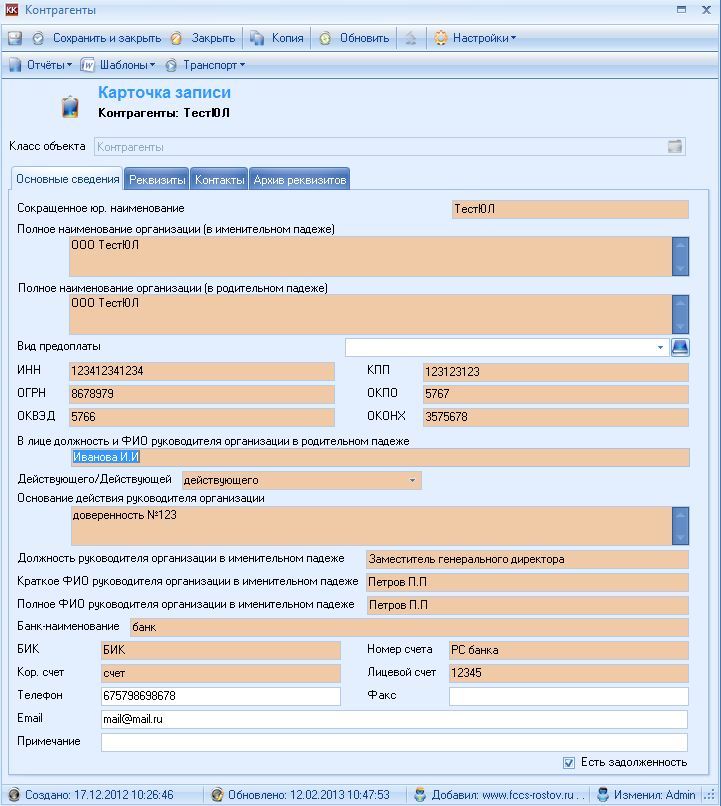Image resolution: width=721 pixels, height=806 pixels.
Task: Click Лицевой счет field
Action: pyautogui.click(x=569, y=673)
